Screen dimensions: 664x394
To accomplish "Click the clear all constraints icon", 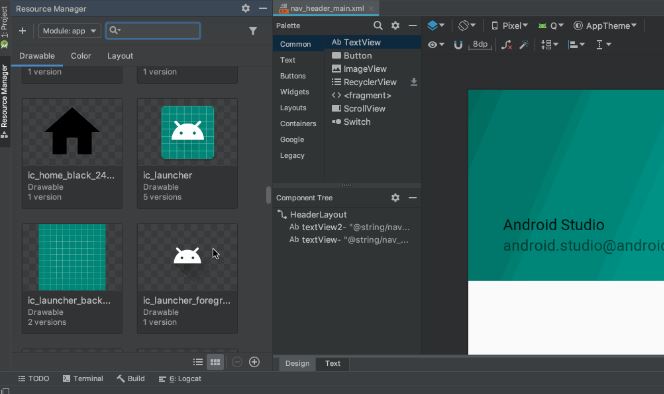I will (506, 44).
